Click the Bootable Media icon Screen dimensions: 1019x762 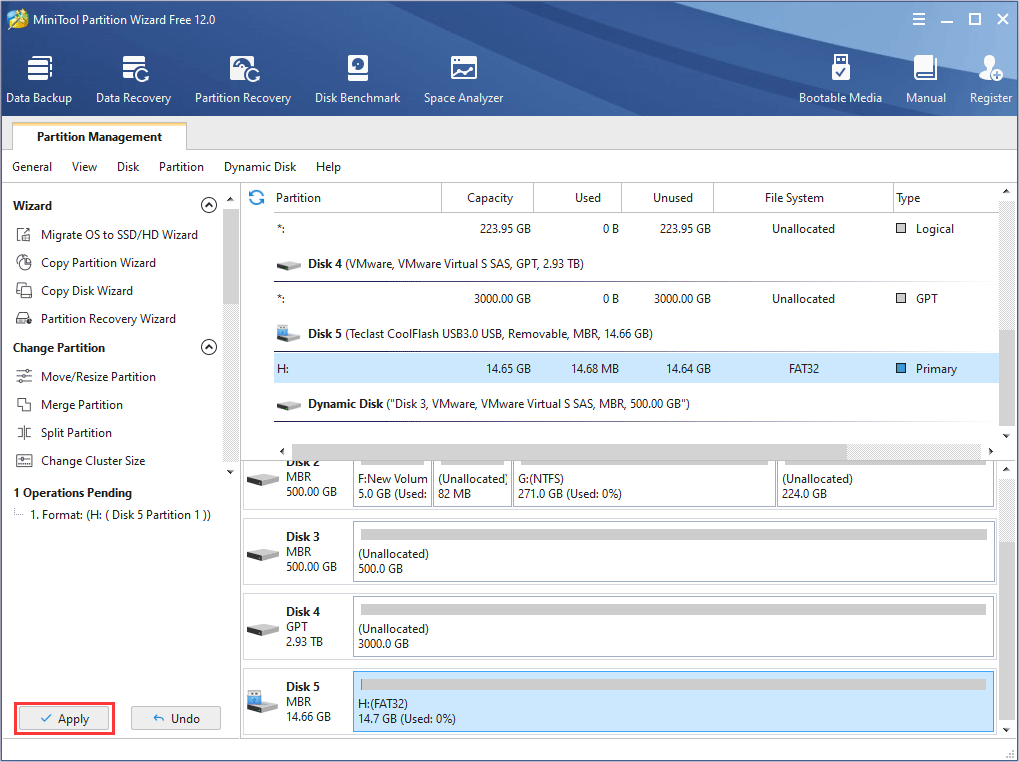[840, 79]
